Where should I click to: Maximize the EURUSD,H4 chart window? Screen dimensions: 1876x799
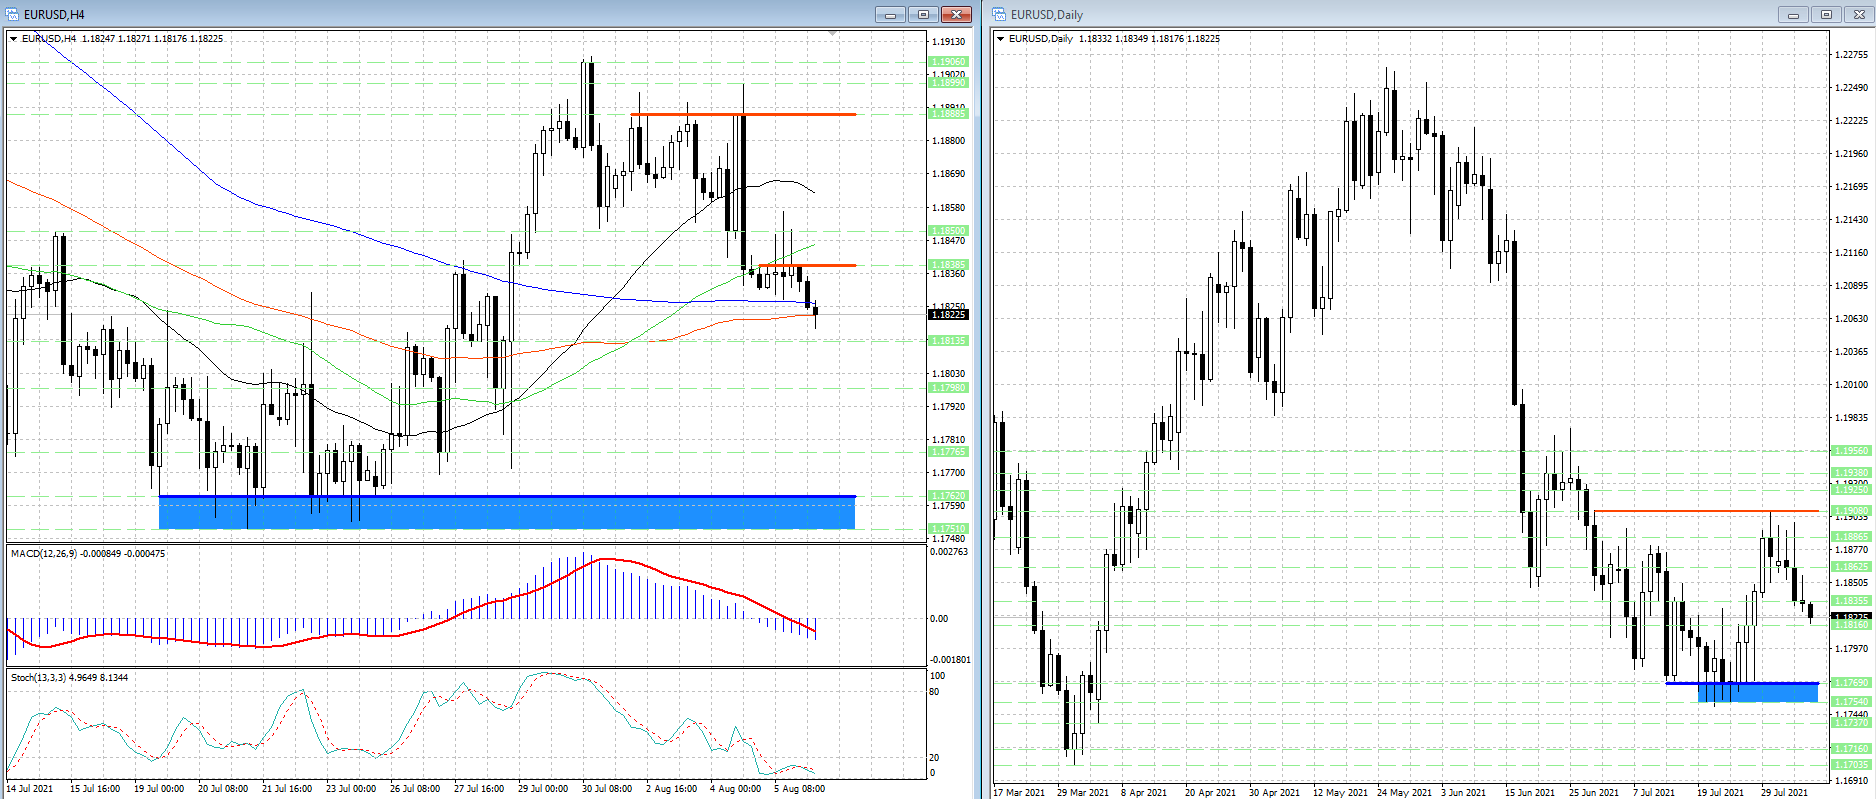click(x=923, y=14)
